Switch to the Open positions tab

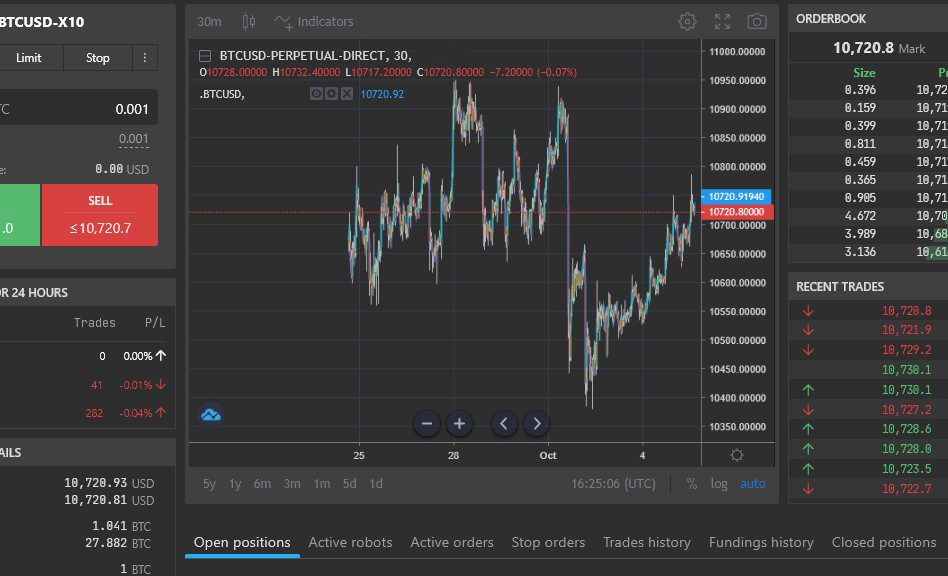[242, 542]
